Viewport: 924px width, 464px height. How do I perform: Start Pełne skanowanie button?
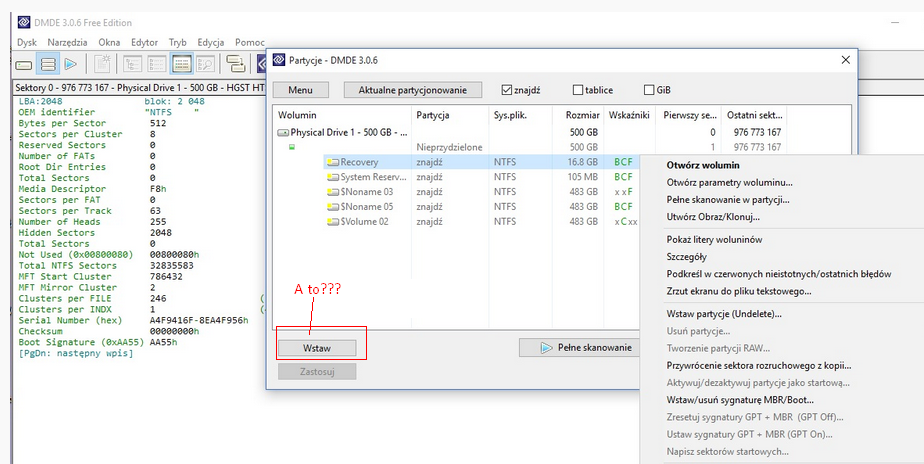[x=579, y=348]
